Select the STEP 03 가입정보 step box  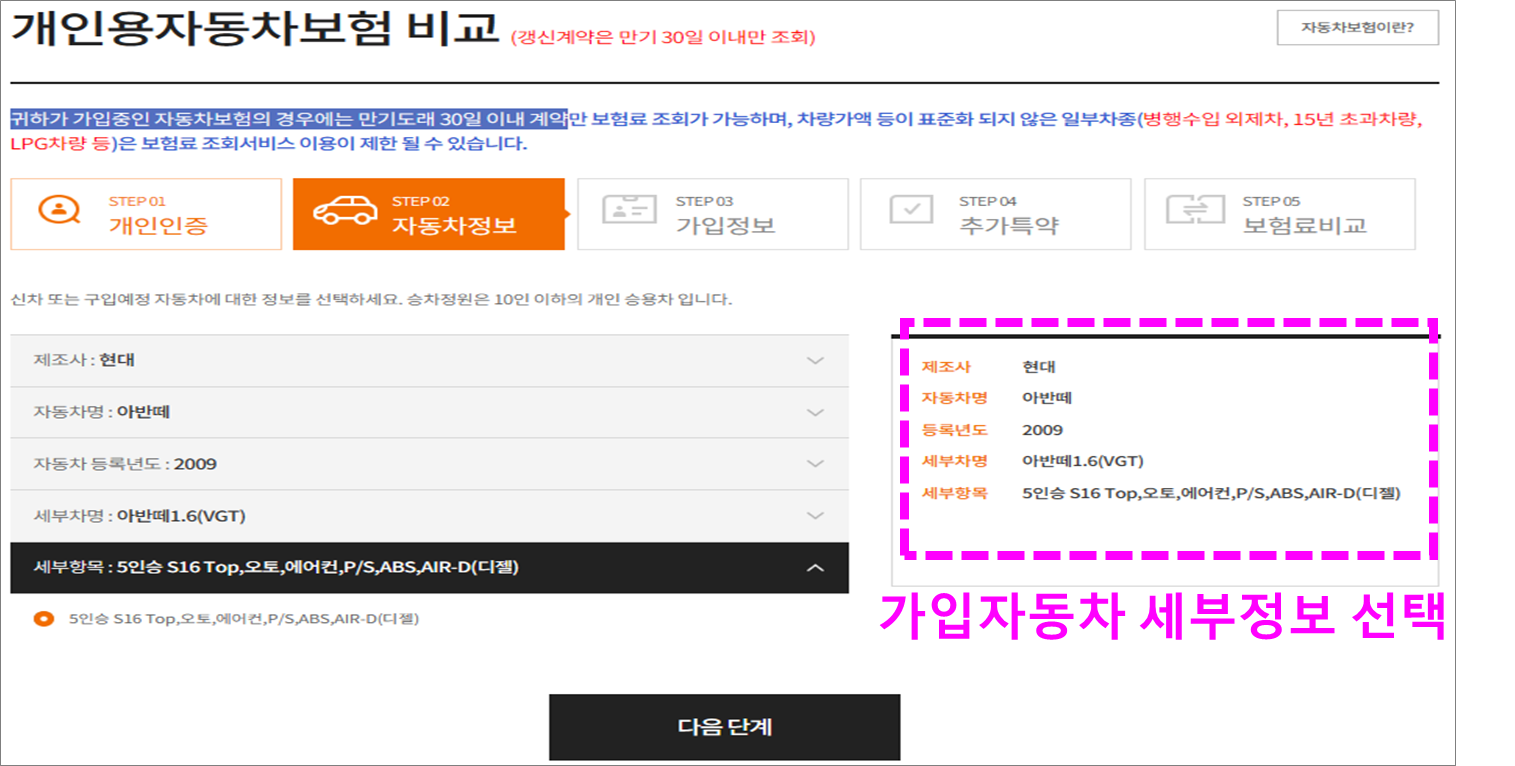711,213
